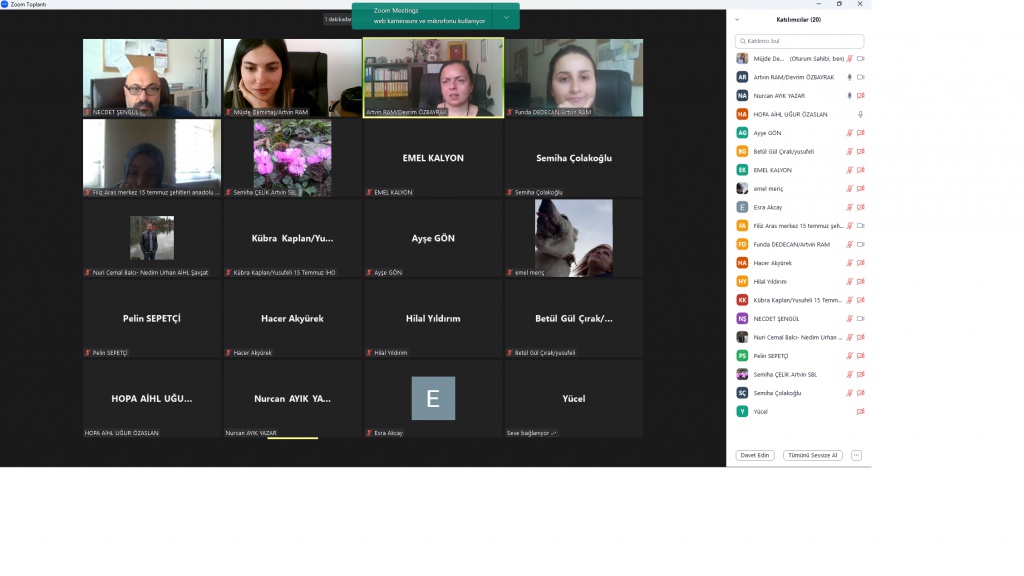Image resolution: width=1024 pixels, height=576 pixels.
Task: Click the disabled camera icon for Yücel
Action: click(860, 411)
